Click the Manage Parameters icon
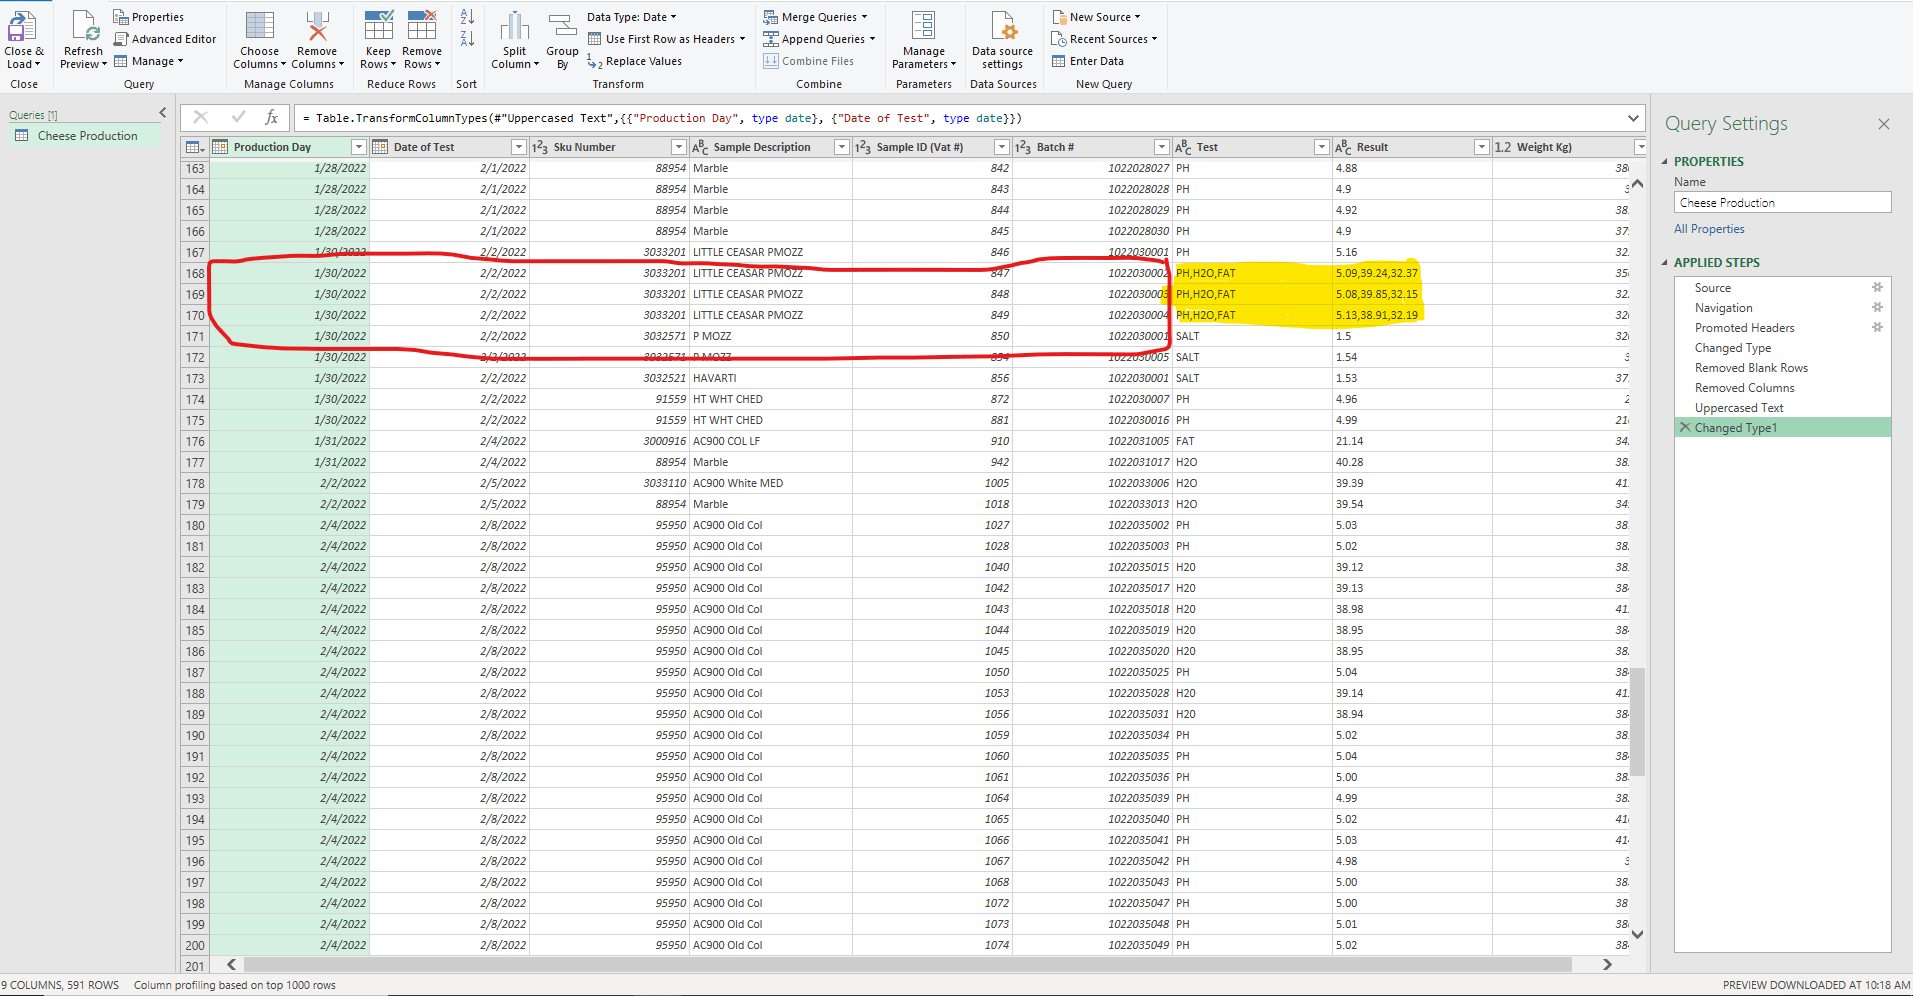Image resolution: width=1913 pixels, height=996 pixels. click(x=924, y=26)
